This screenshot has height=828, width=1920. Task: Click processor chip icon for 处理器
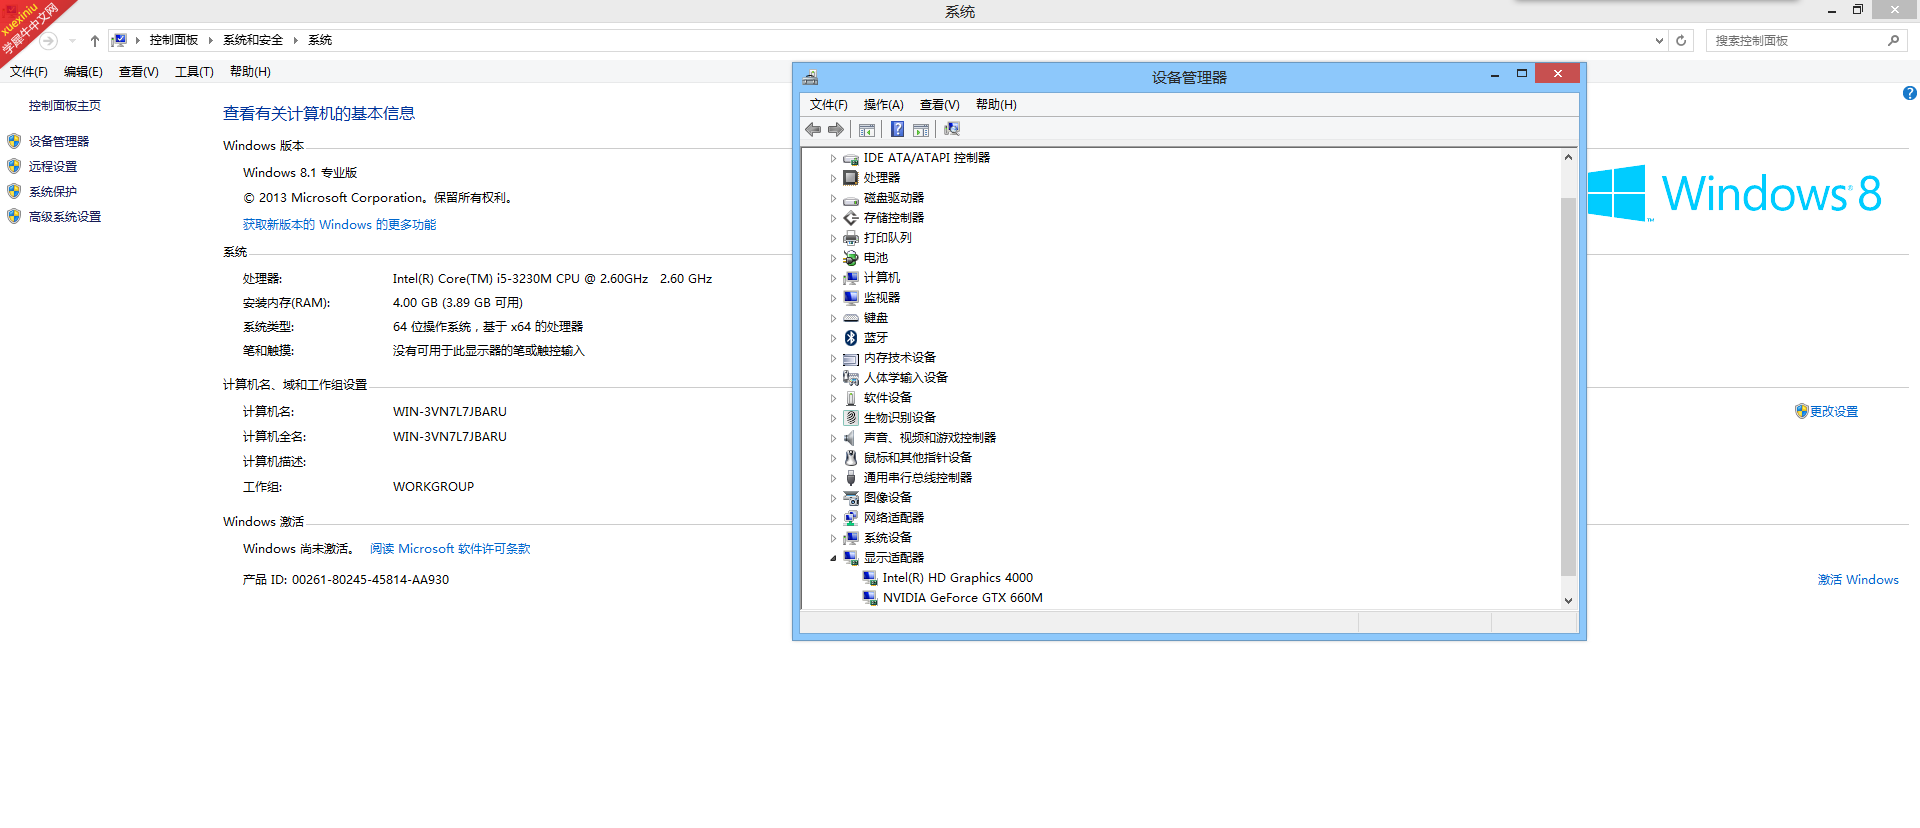pyautogui.click(x=851, y=178)
